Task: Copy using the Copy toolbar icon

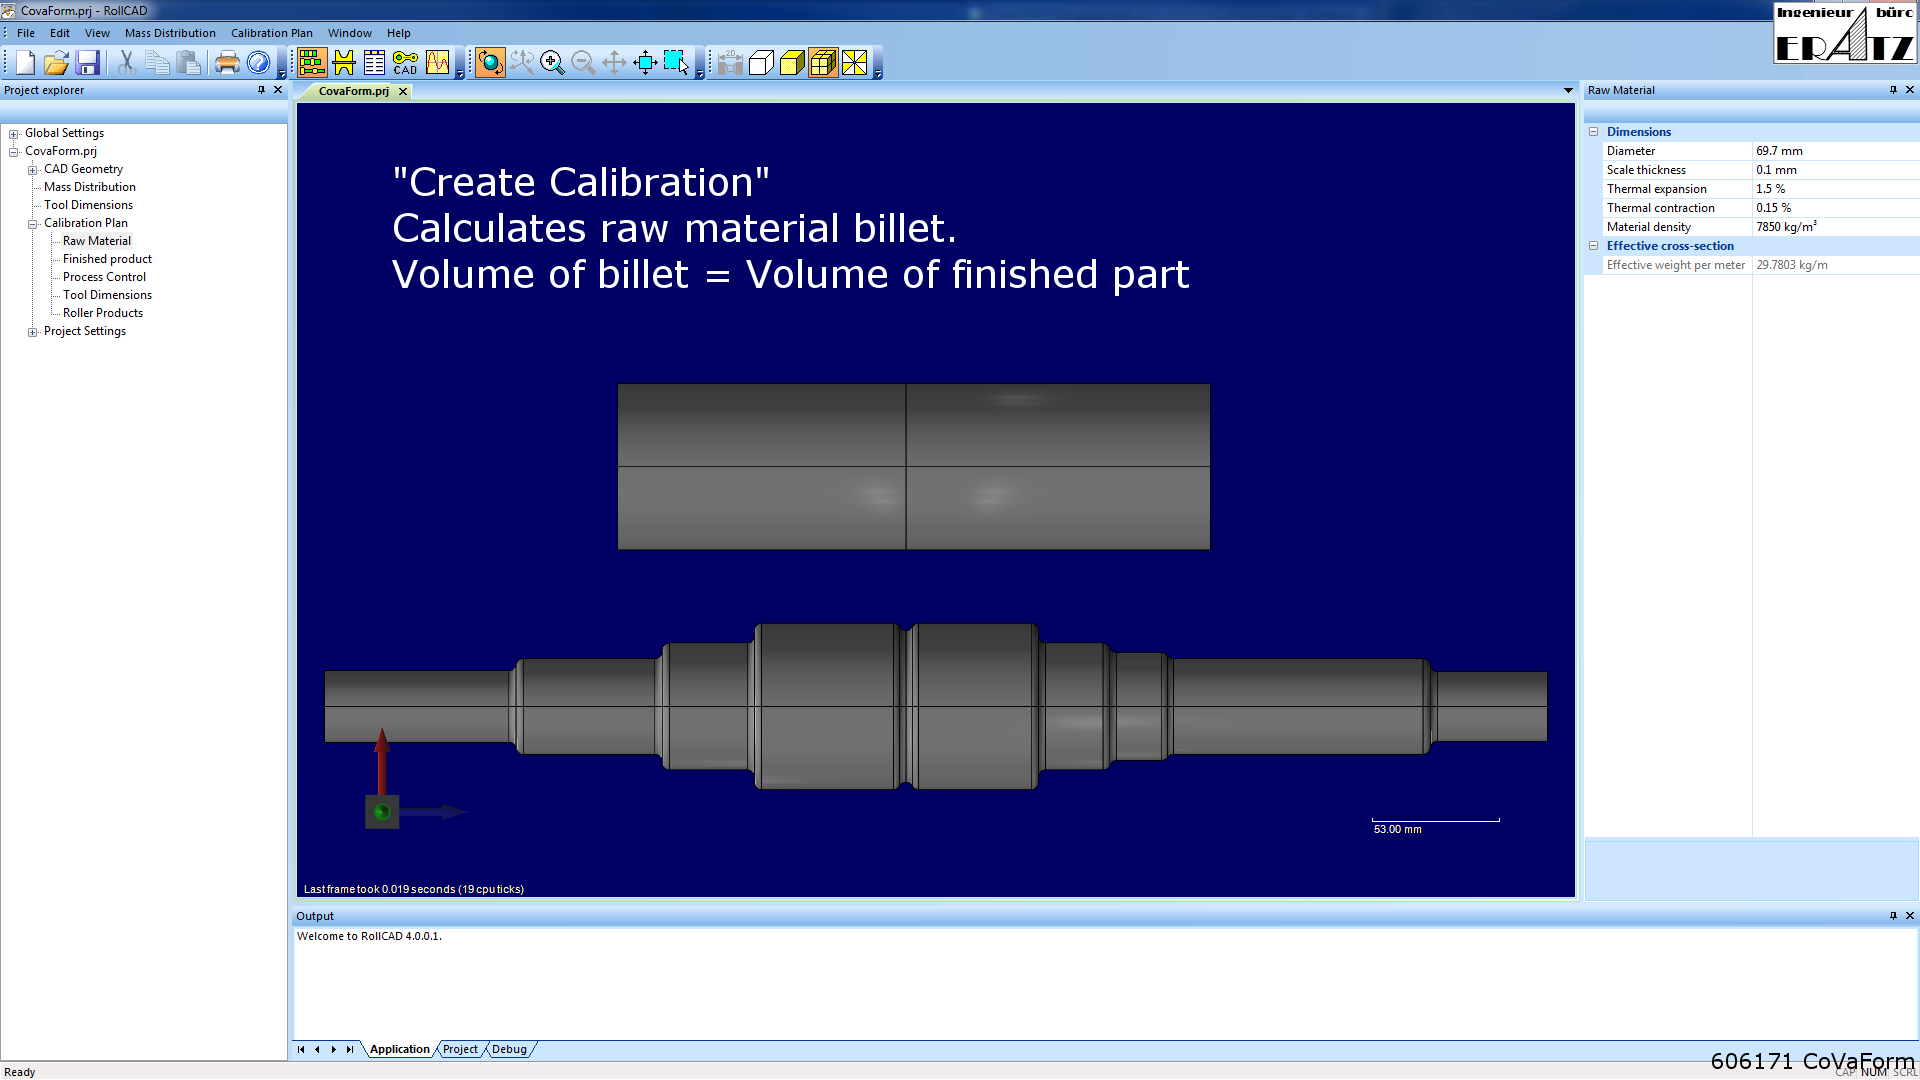Action: click(x=157, y=63)
